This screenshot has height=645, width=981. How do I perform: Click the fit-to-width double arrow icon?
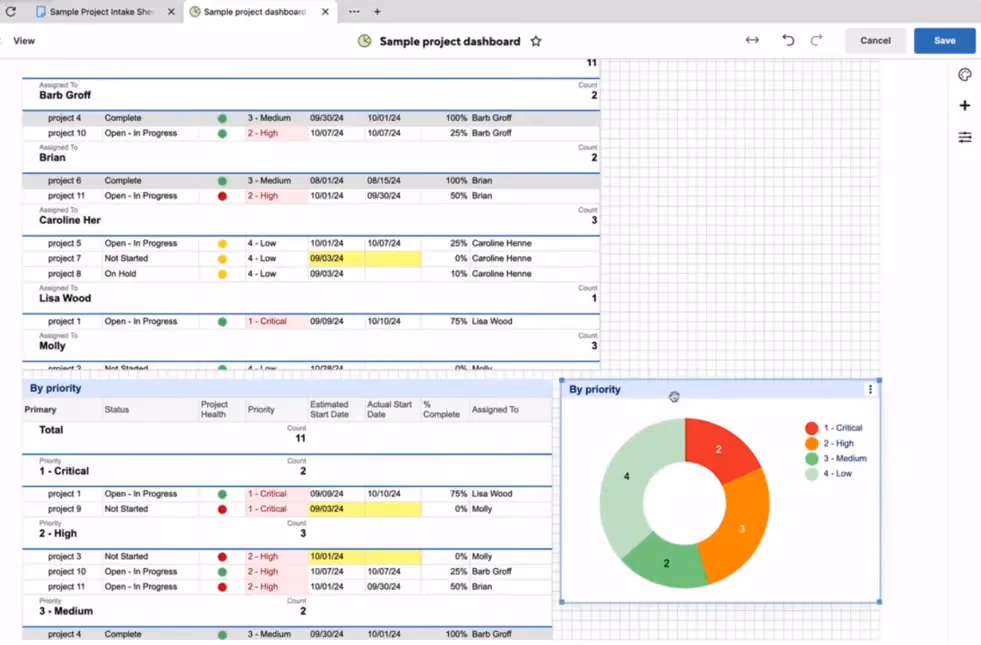[752, 40]
